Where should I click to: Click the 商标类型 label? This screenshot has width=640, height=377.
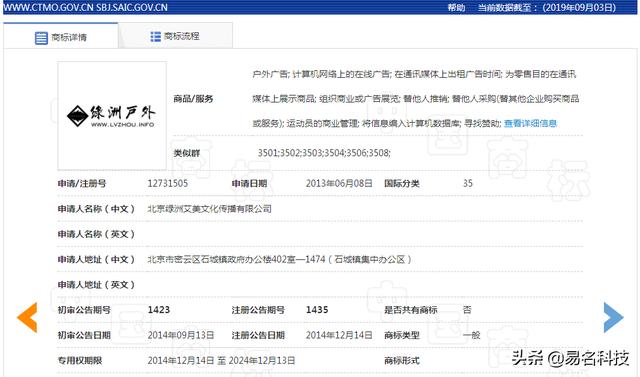[x=402, y=335]
